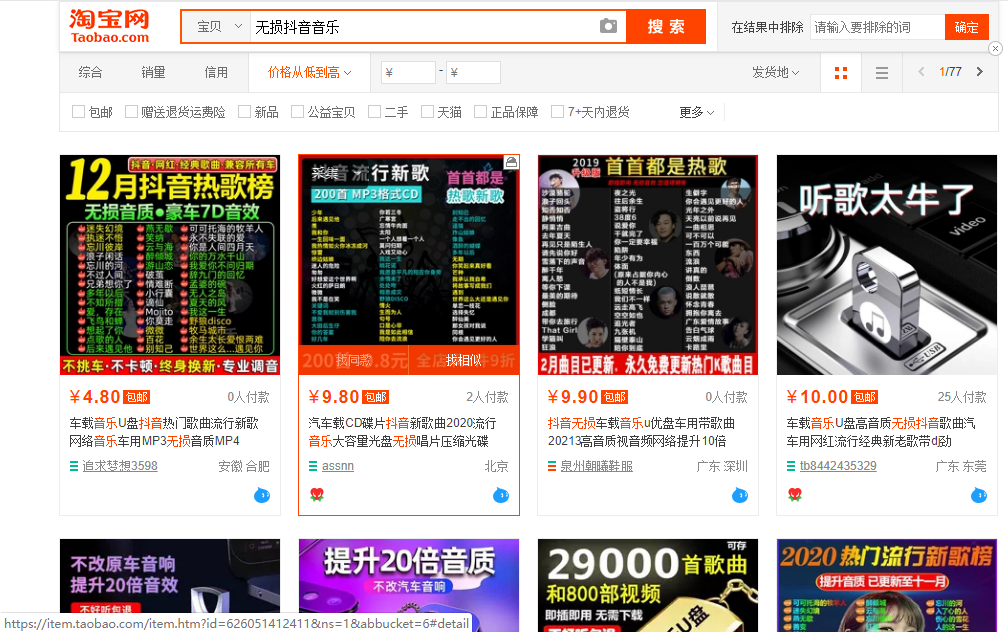Click the exclude words input field
The height and width of the screenshot is (632, 1008).
878,27
